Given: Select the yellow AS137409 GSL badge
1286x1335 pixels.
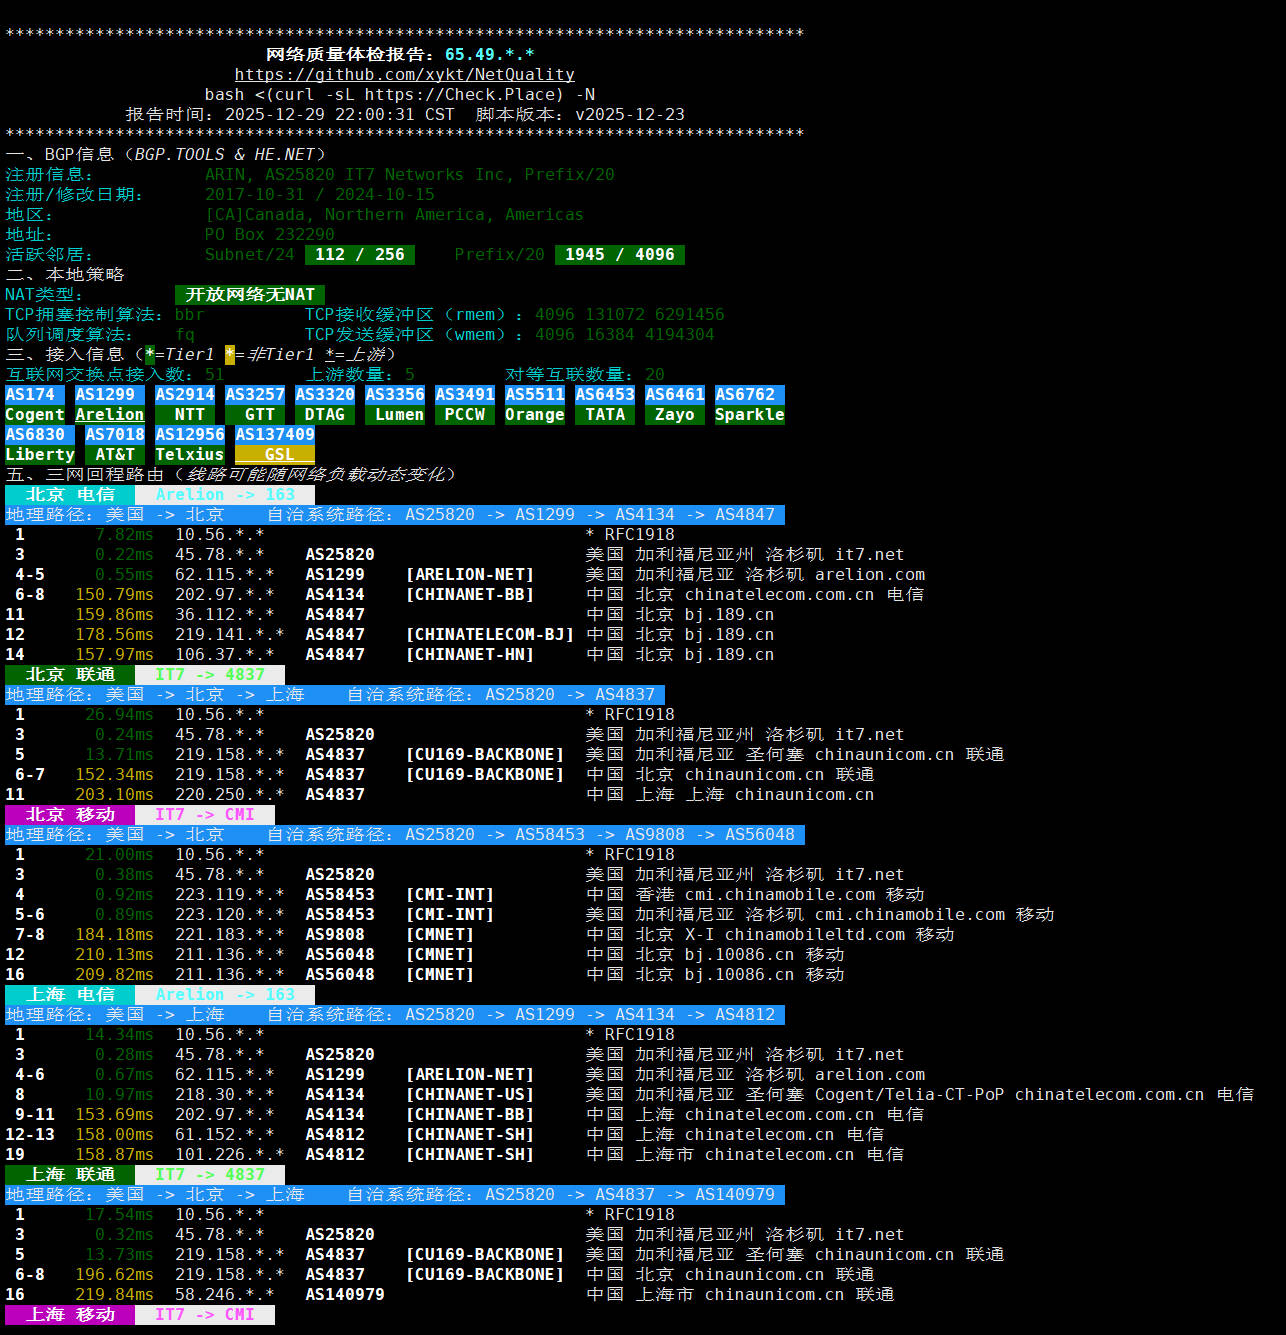Looking at the screenshot, I should pyautogui.click(x=275, y=445).
